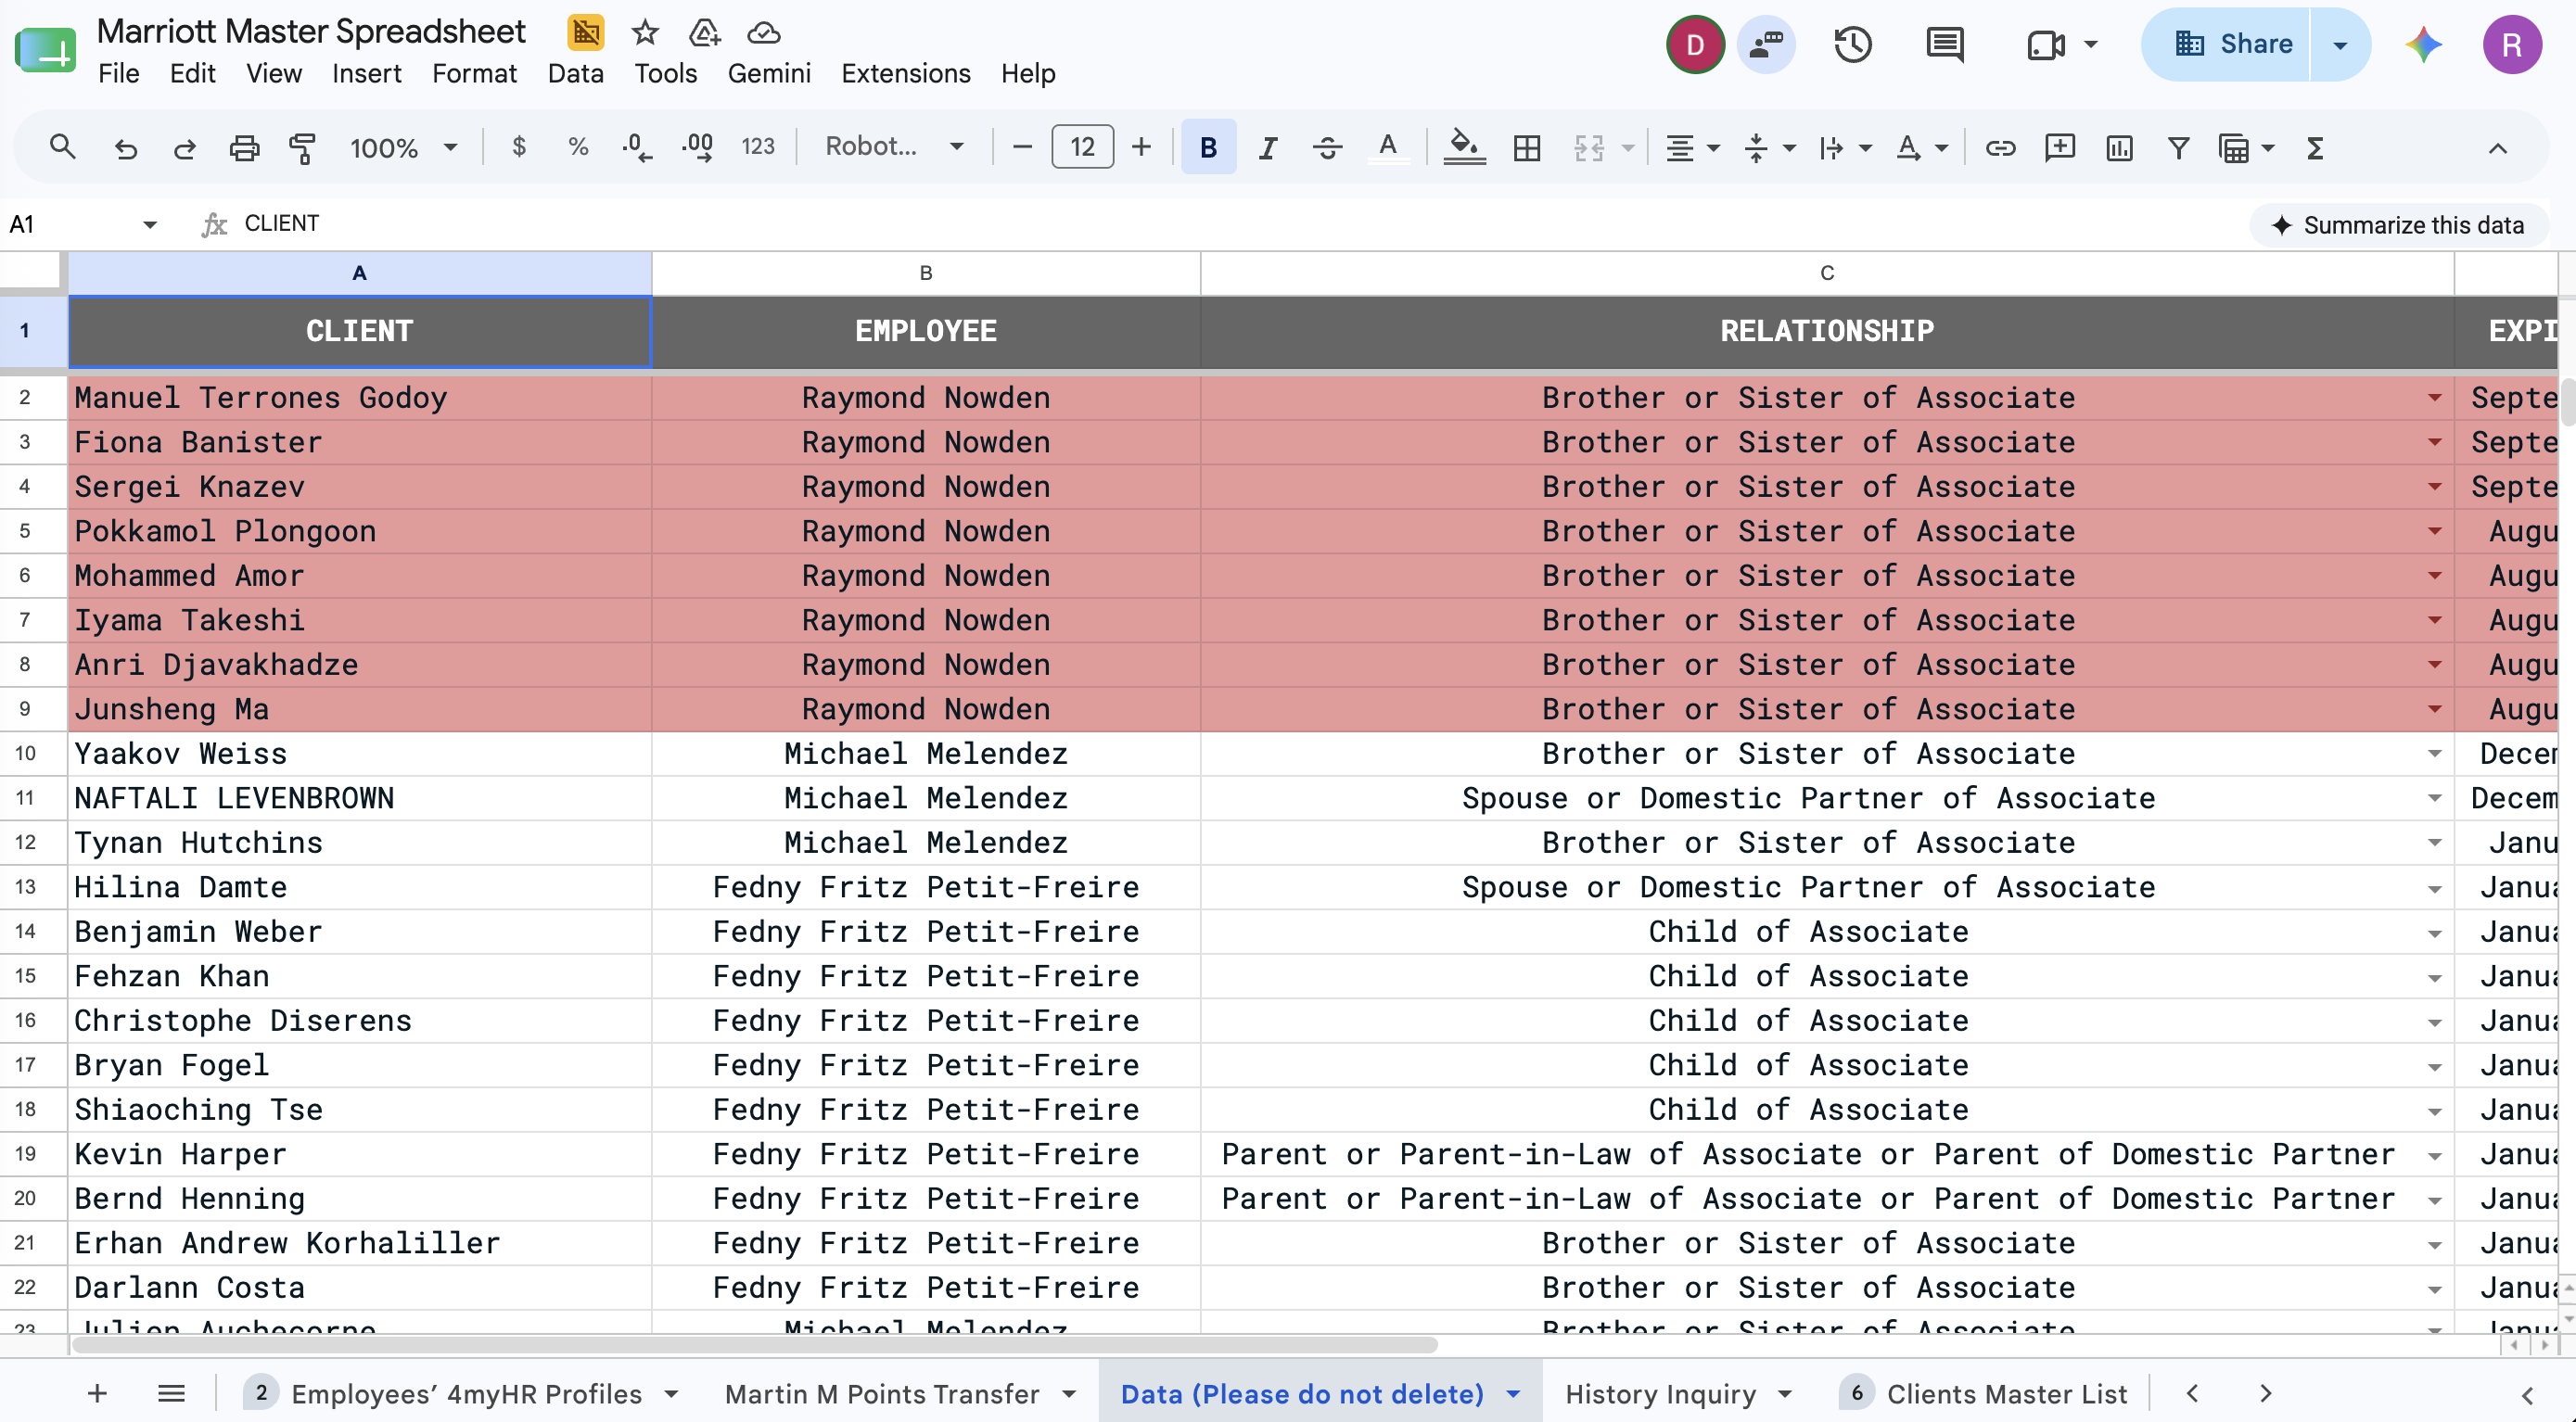Open the Functions sigma icon
The width and height of the screenshot is (2576, 1422).
coord(2314,148)
